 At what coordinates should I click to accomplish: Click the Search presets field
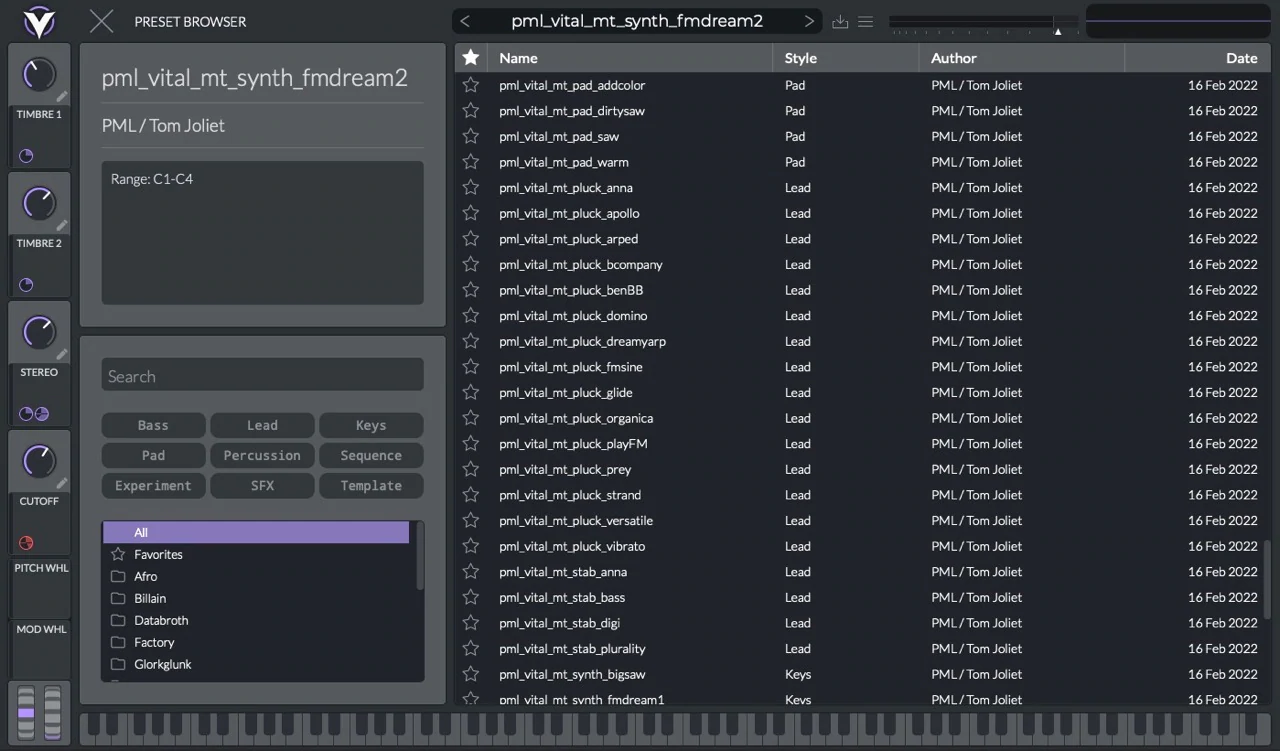click(262, 376)
